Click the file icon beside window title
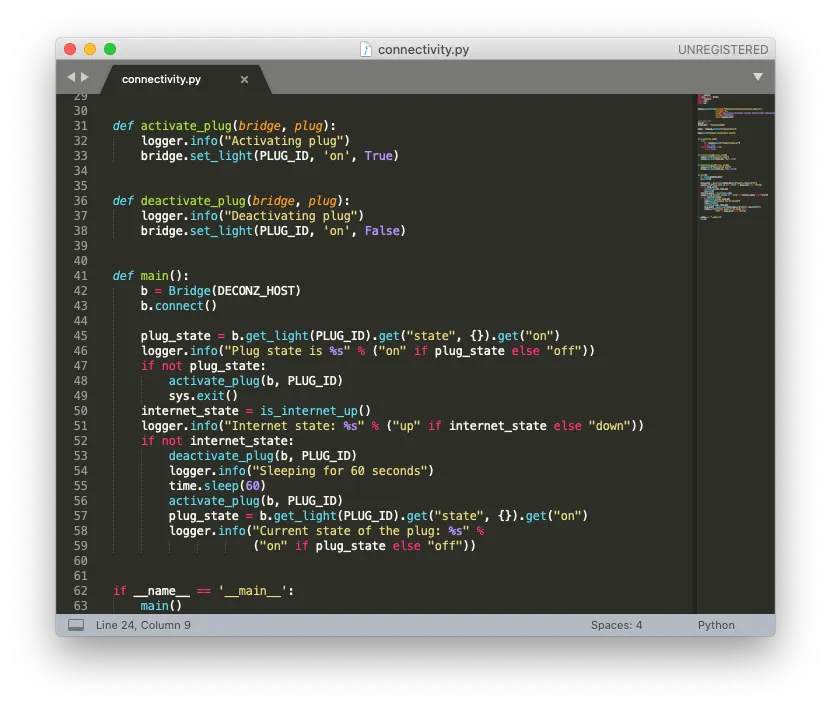The image size is (831, 710). (x=366, y=49)
